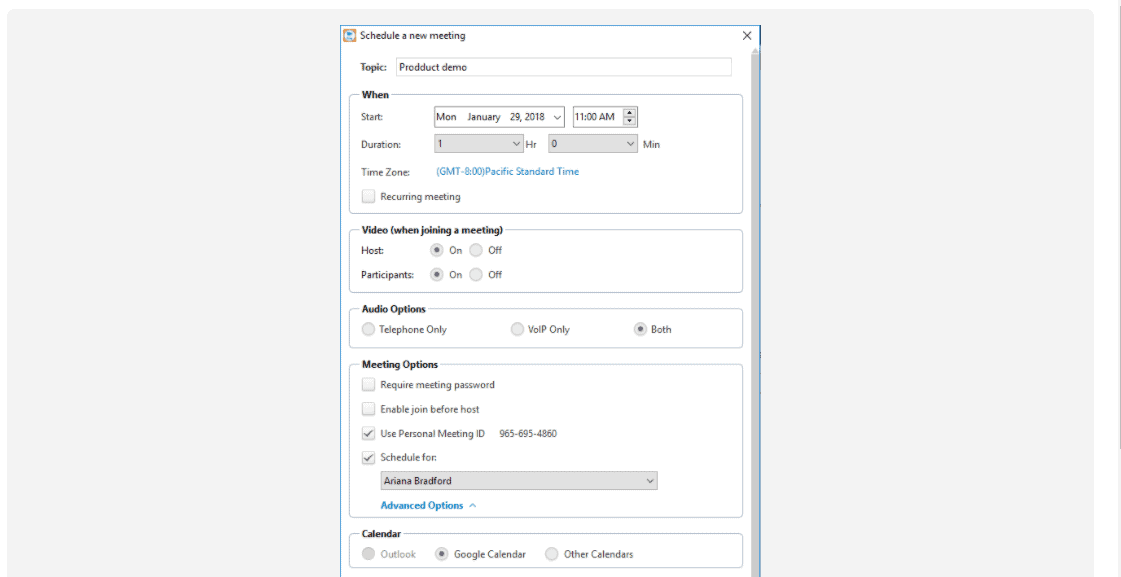
Task: Uncheck the Schedule for checkbox
Action: (x=368, y=458)
